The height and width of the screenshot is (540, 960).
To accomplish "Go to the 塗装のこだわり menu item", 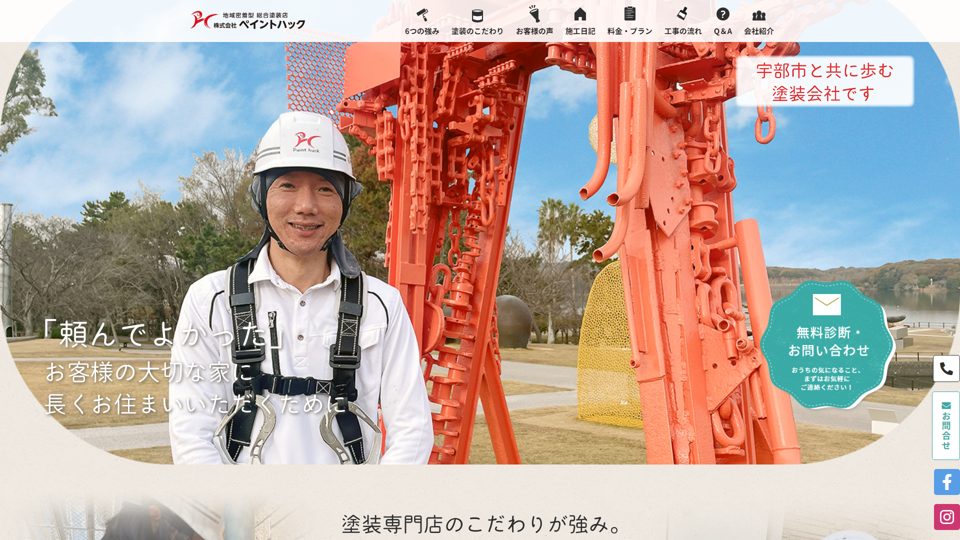I will point(477,31).
